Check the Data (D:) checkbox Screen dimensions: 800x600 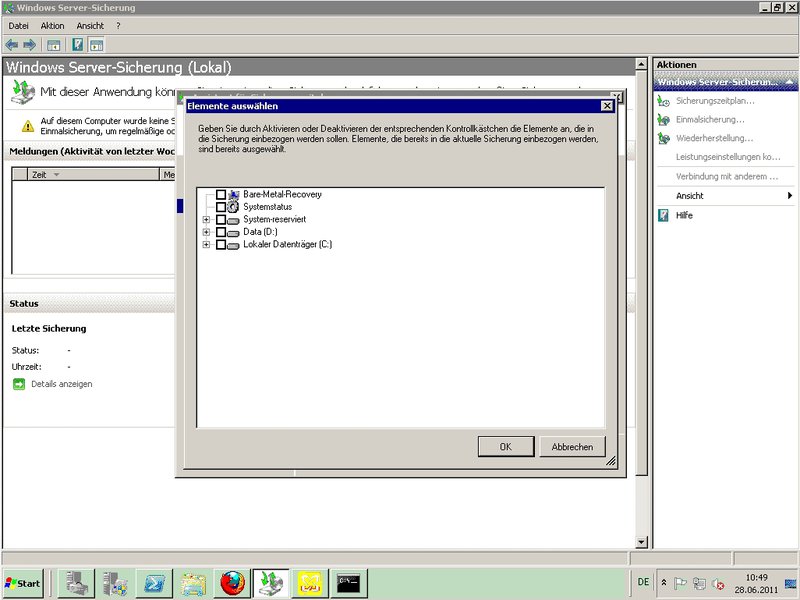click(221, 232)
